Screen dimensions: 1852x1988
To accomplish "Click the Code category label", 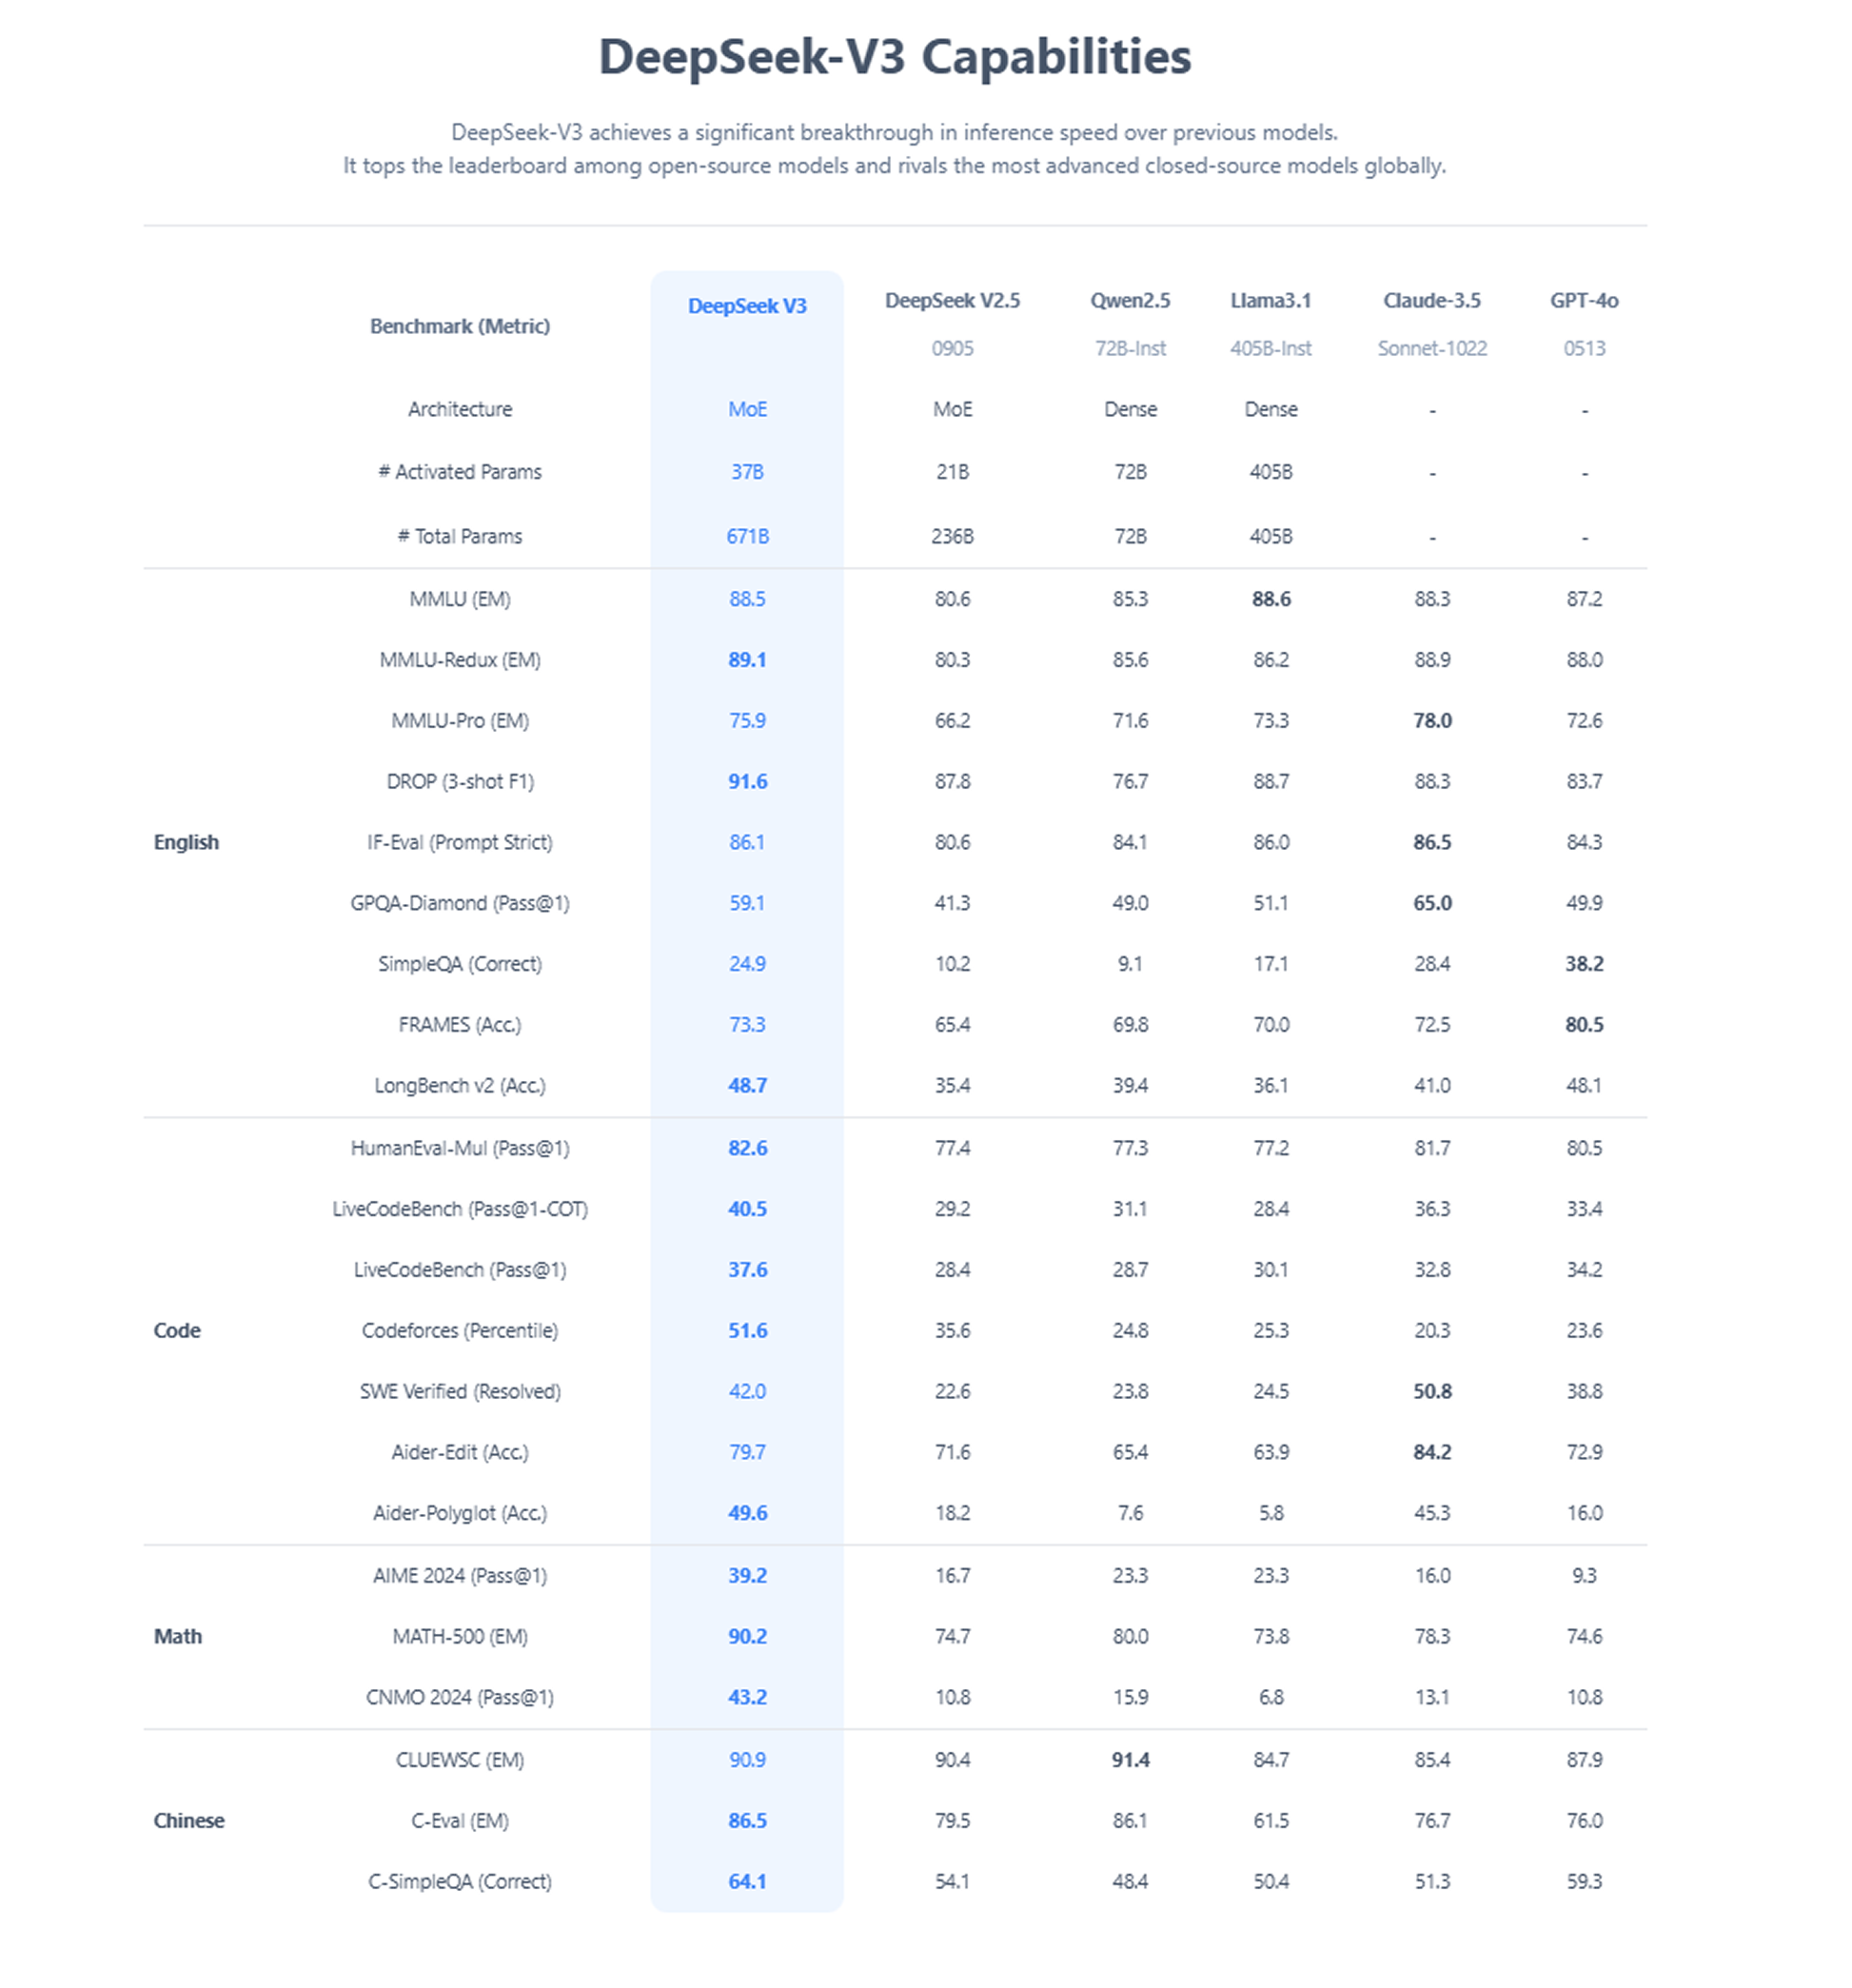I will pyautogui.click(x=177, y=1330).
